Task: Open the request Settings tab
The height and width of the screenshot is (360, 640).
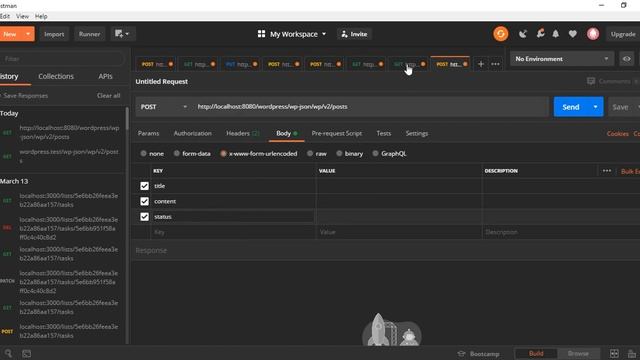Action: [x=417, y=133]
